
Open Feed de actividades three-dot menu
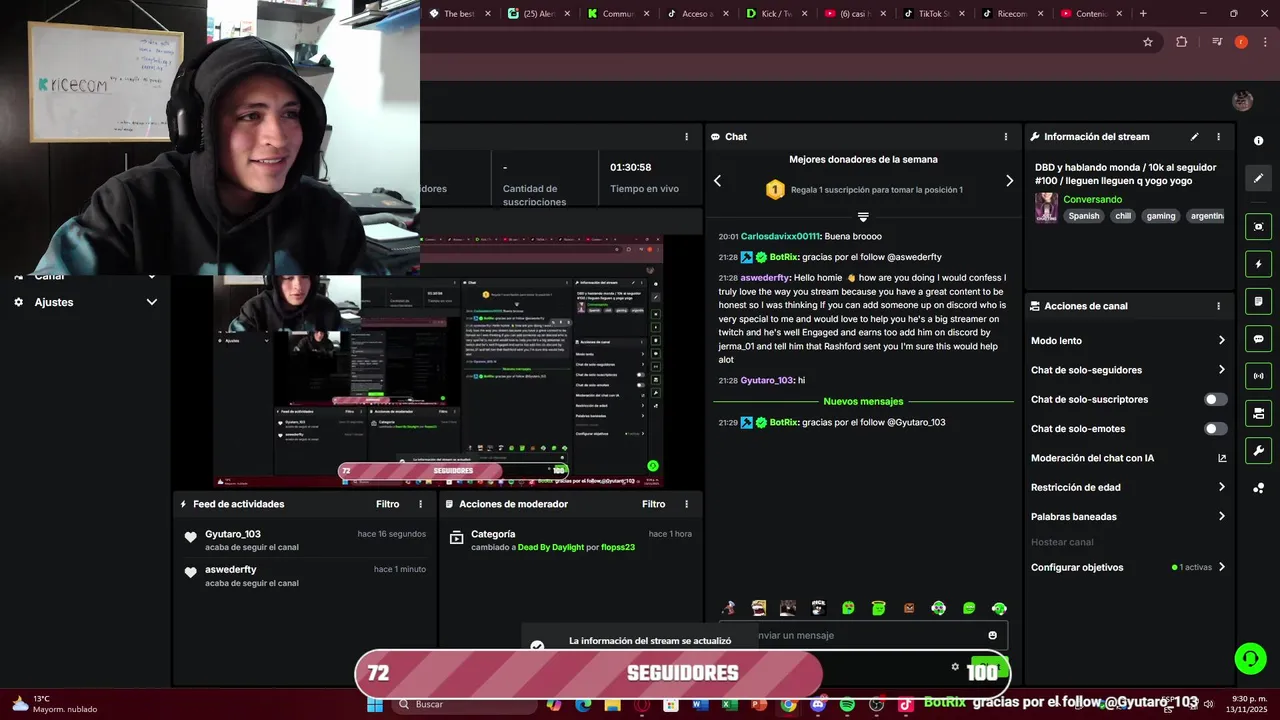click(x=420, y=504)
